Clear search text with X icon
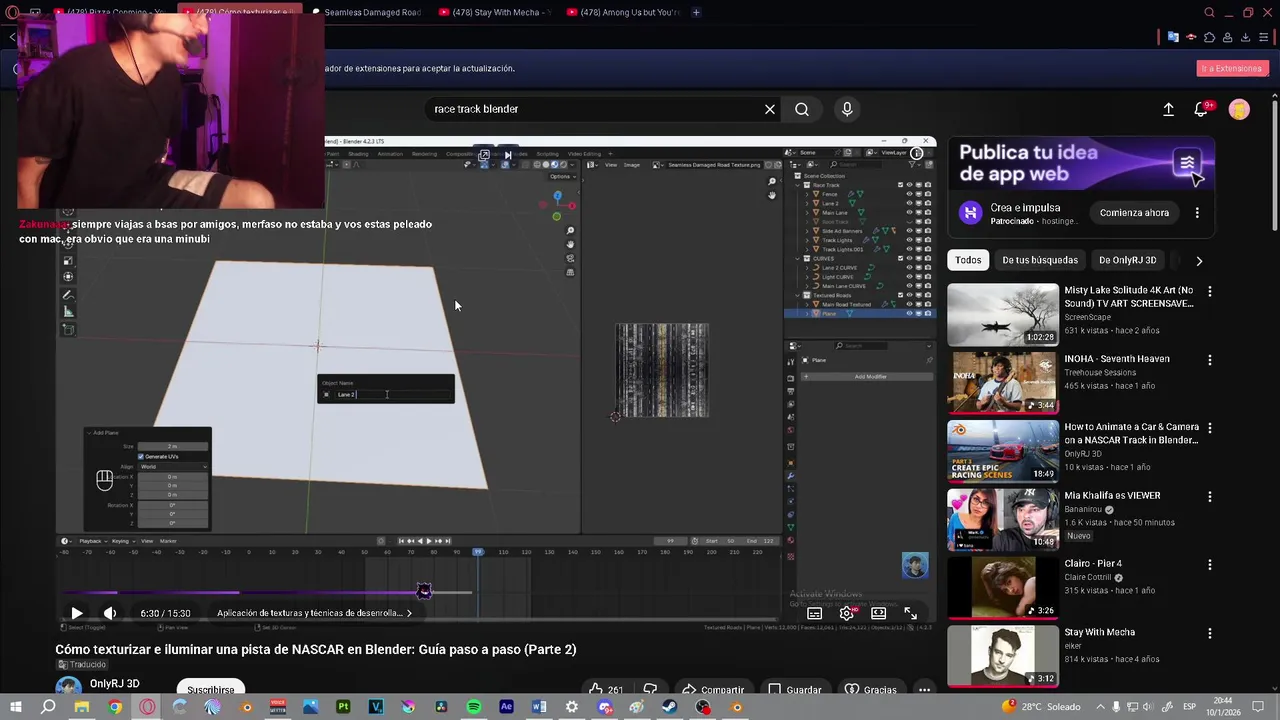 click(770, 109)
